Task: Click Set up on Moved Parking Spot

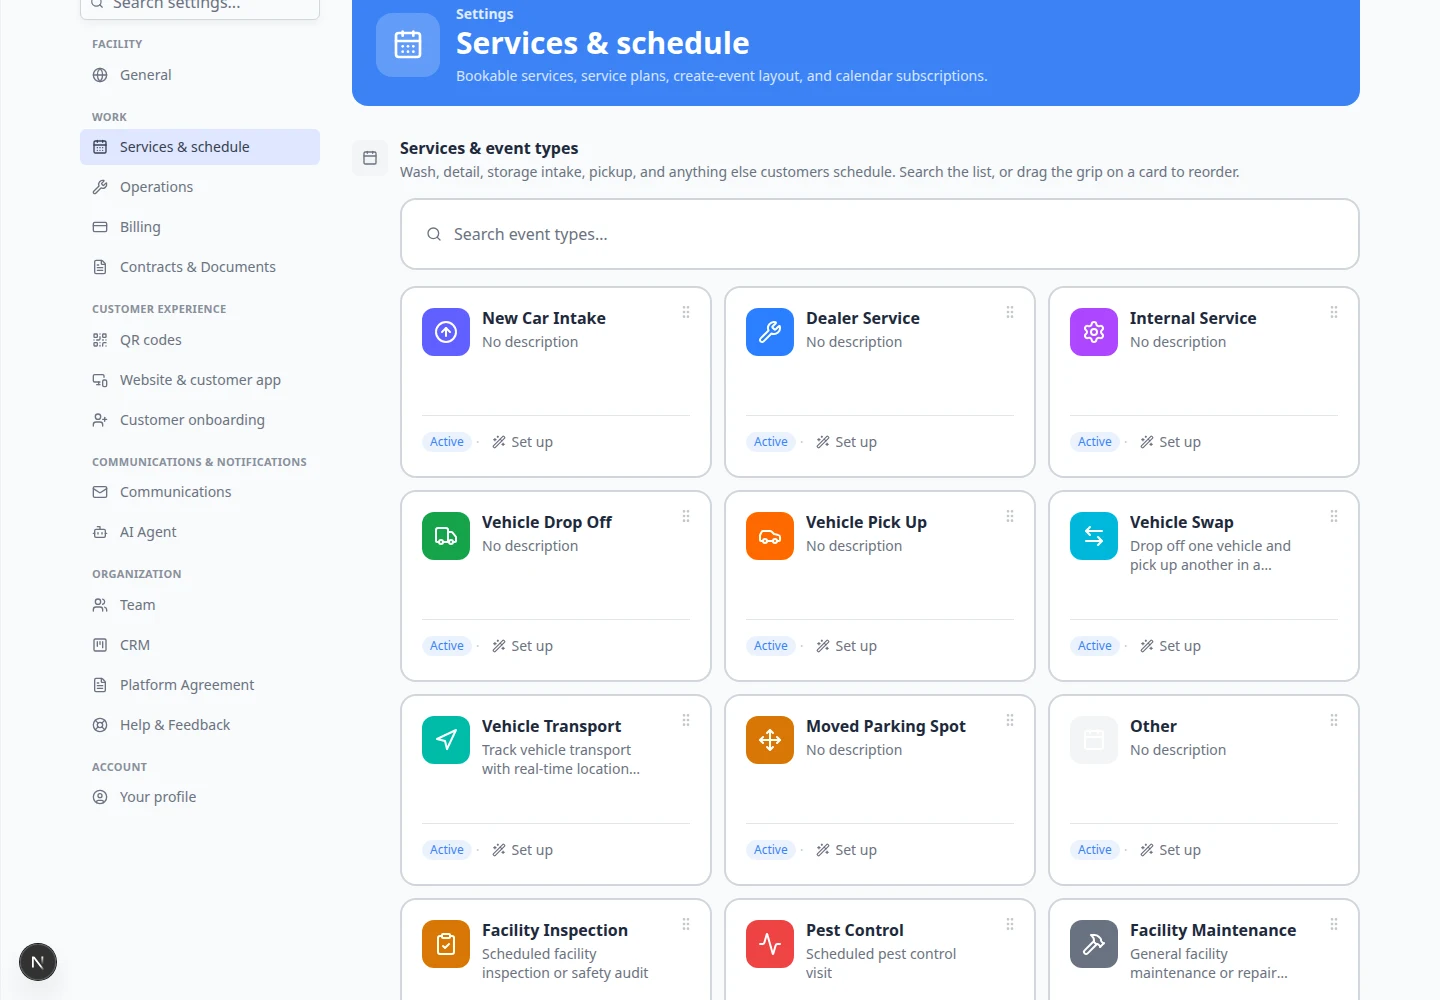Action: (846, 850)
